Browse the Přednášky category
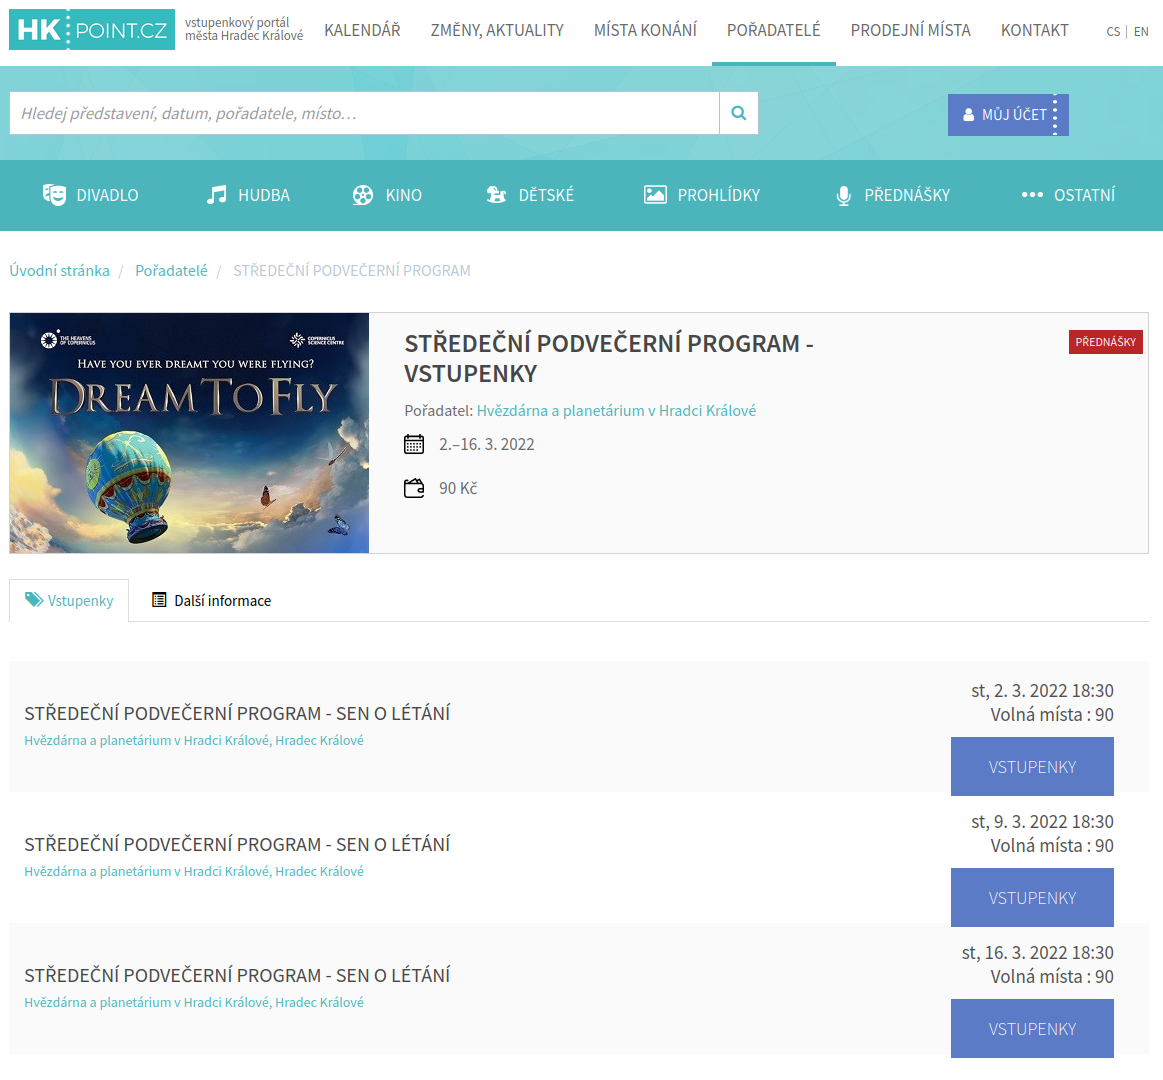 893,195
